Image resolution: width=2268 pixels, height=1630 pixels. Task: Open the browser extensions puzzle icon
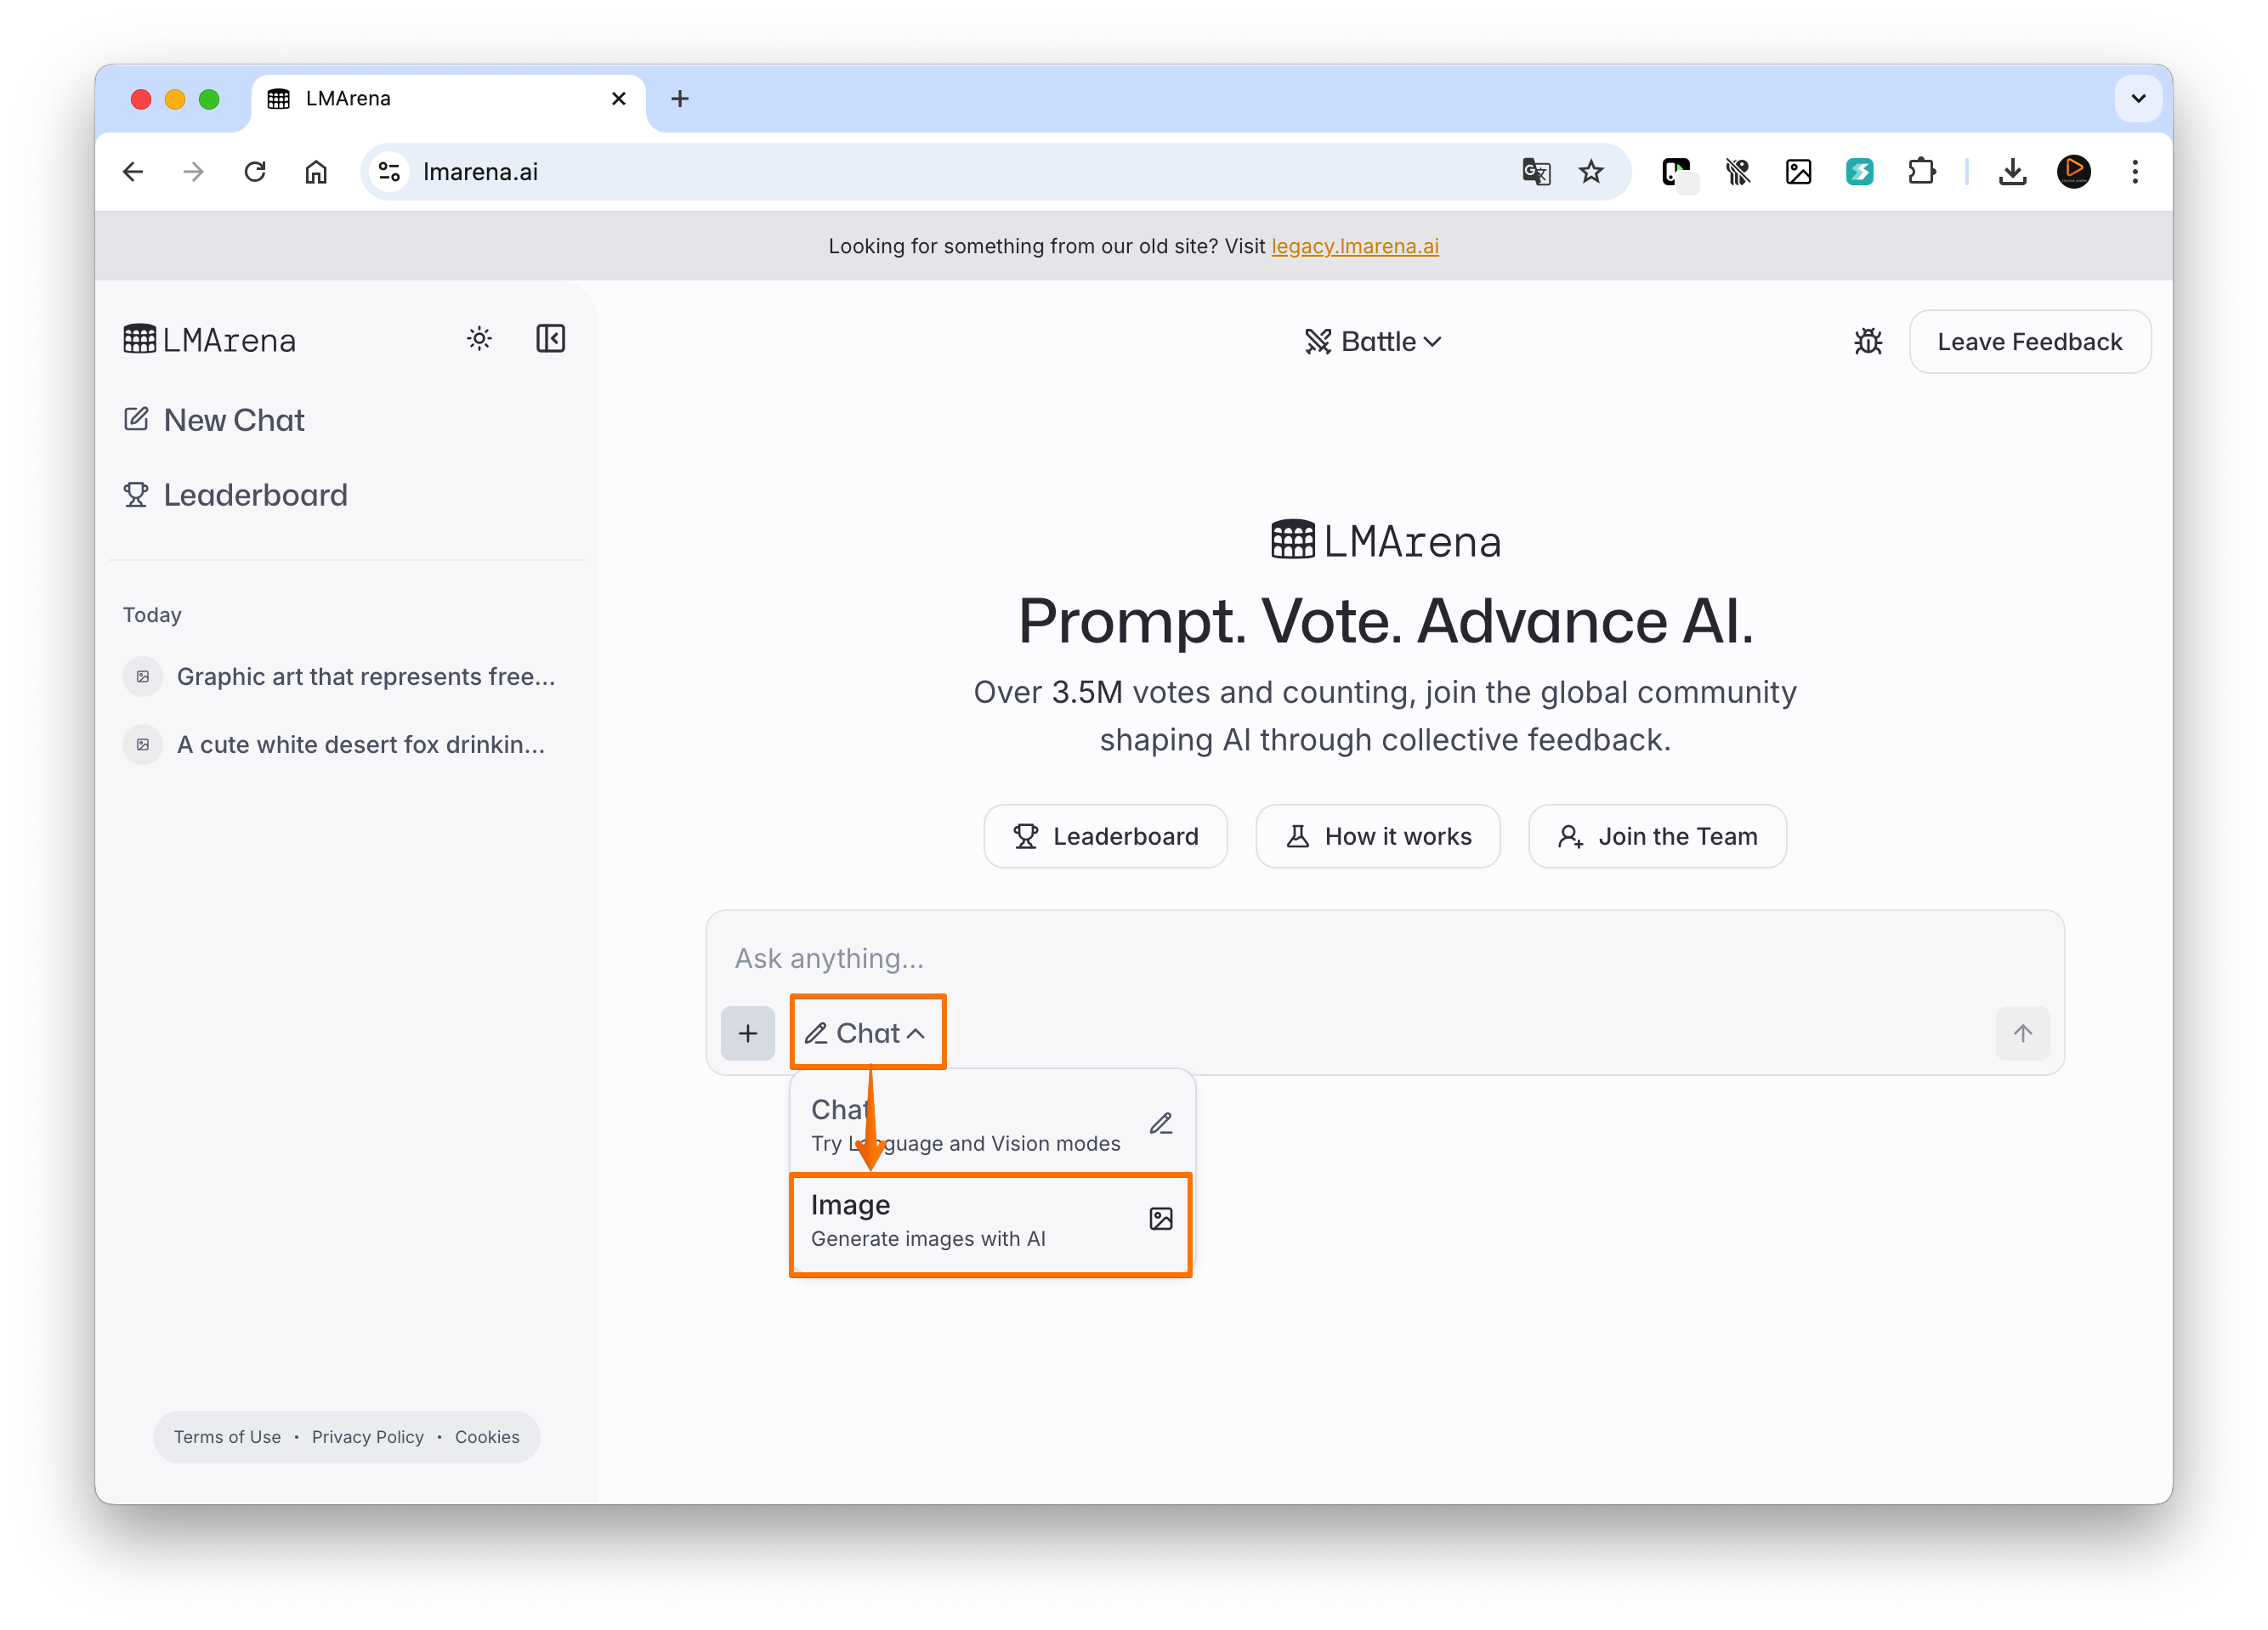(x=1921, y=172)
